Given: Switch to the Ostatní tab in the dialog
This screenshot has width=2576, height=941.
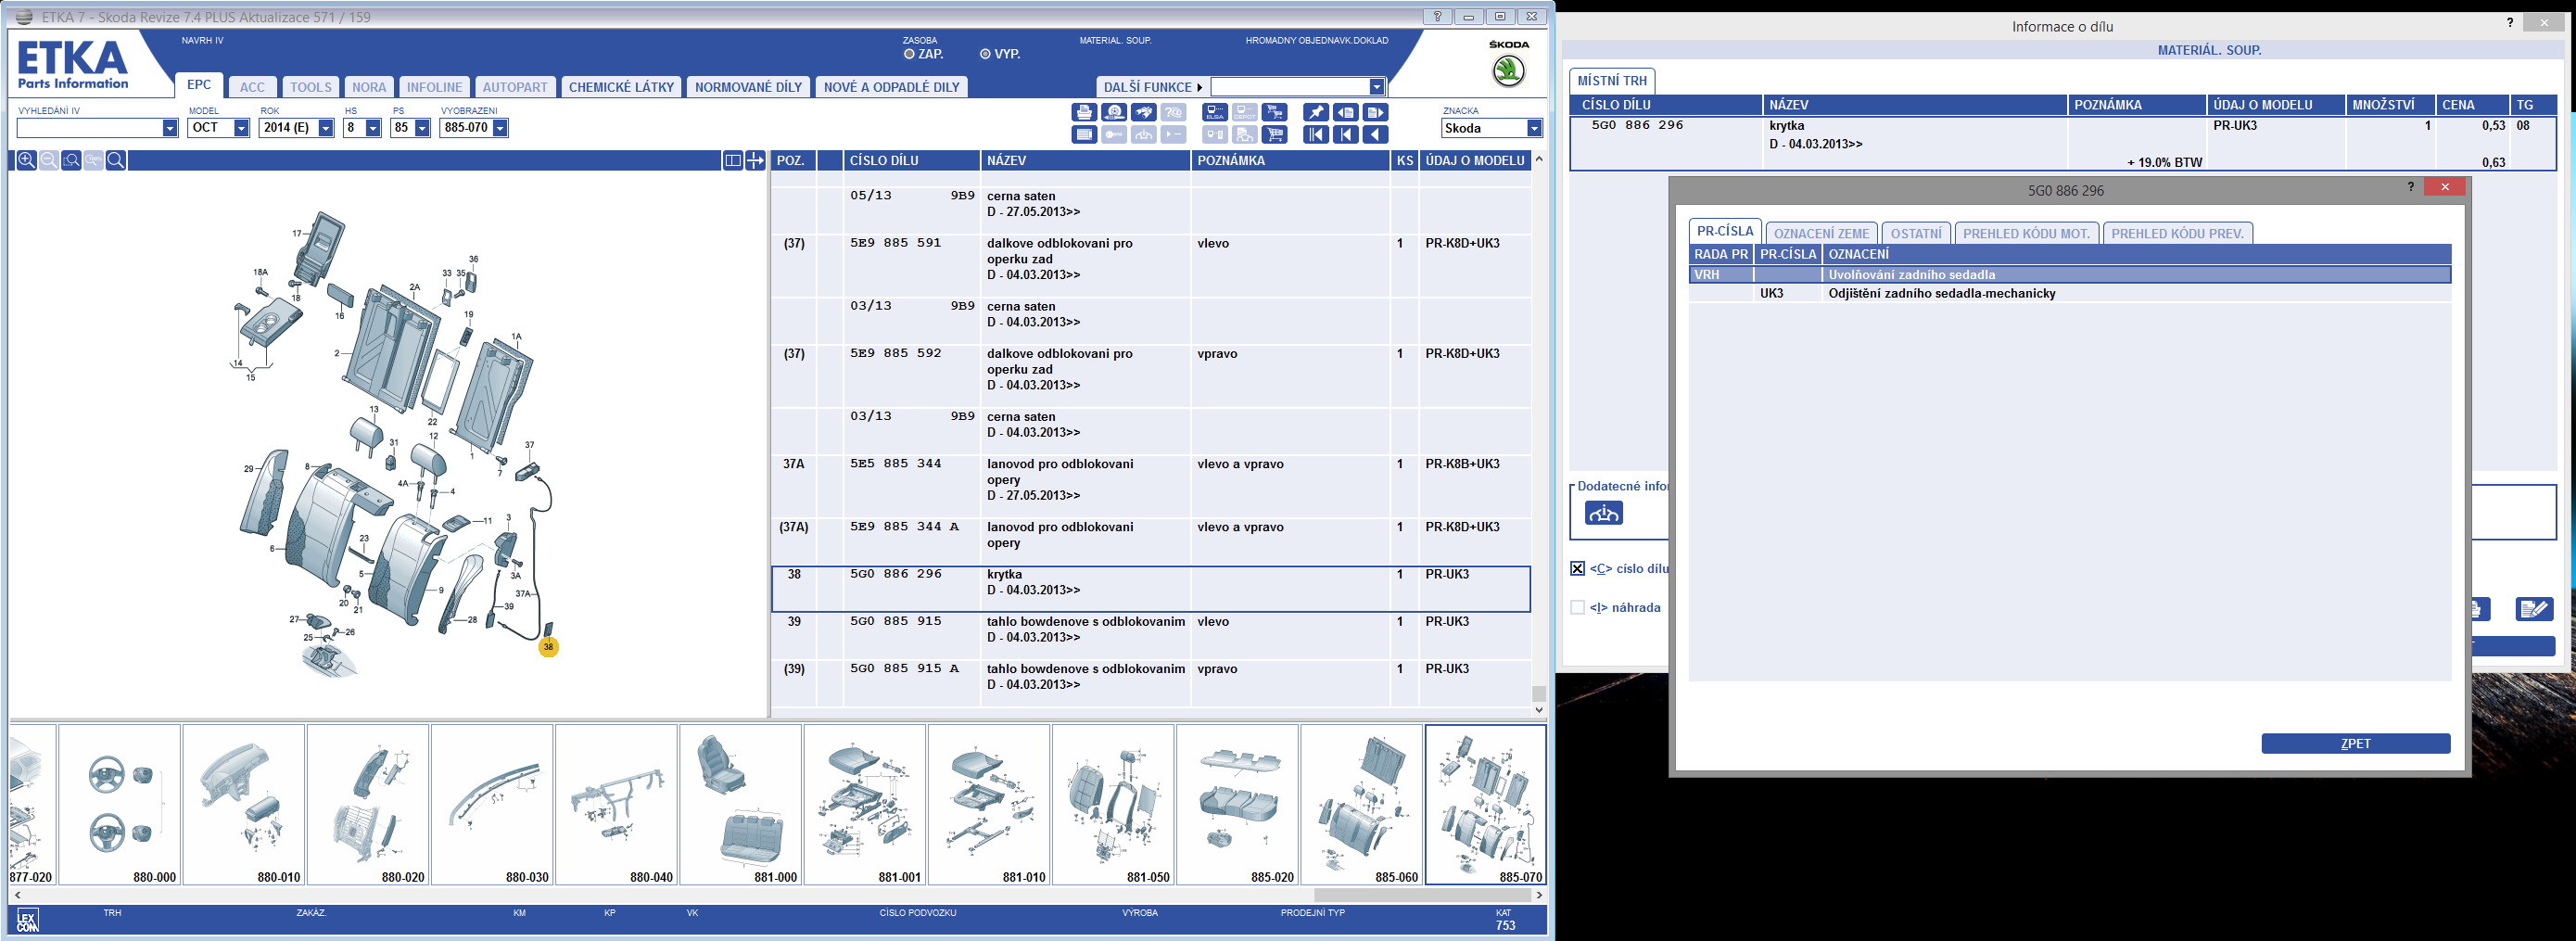Looking at the screenshot, I should pyautogui.click(x=1916, y=233).
